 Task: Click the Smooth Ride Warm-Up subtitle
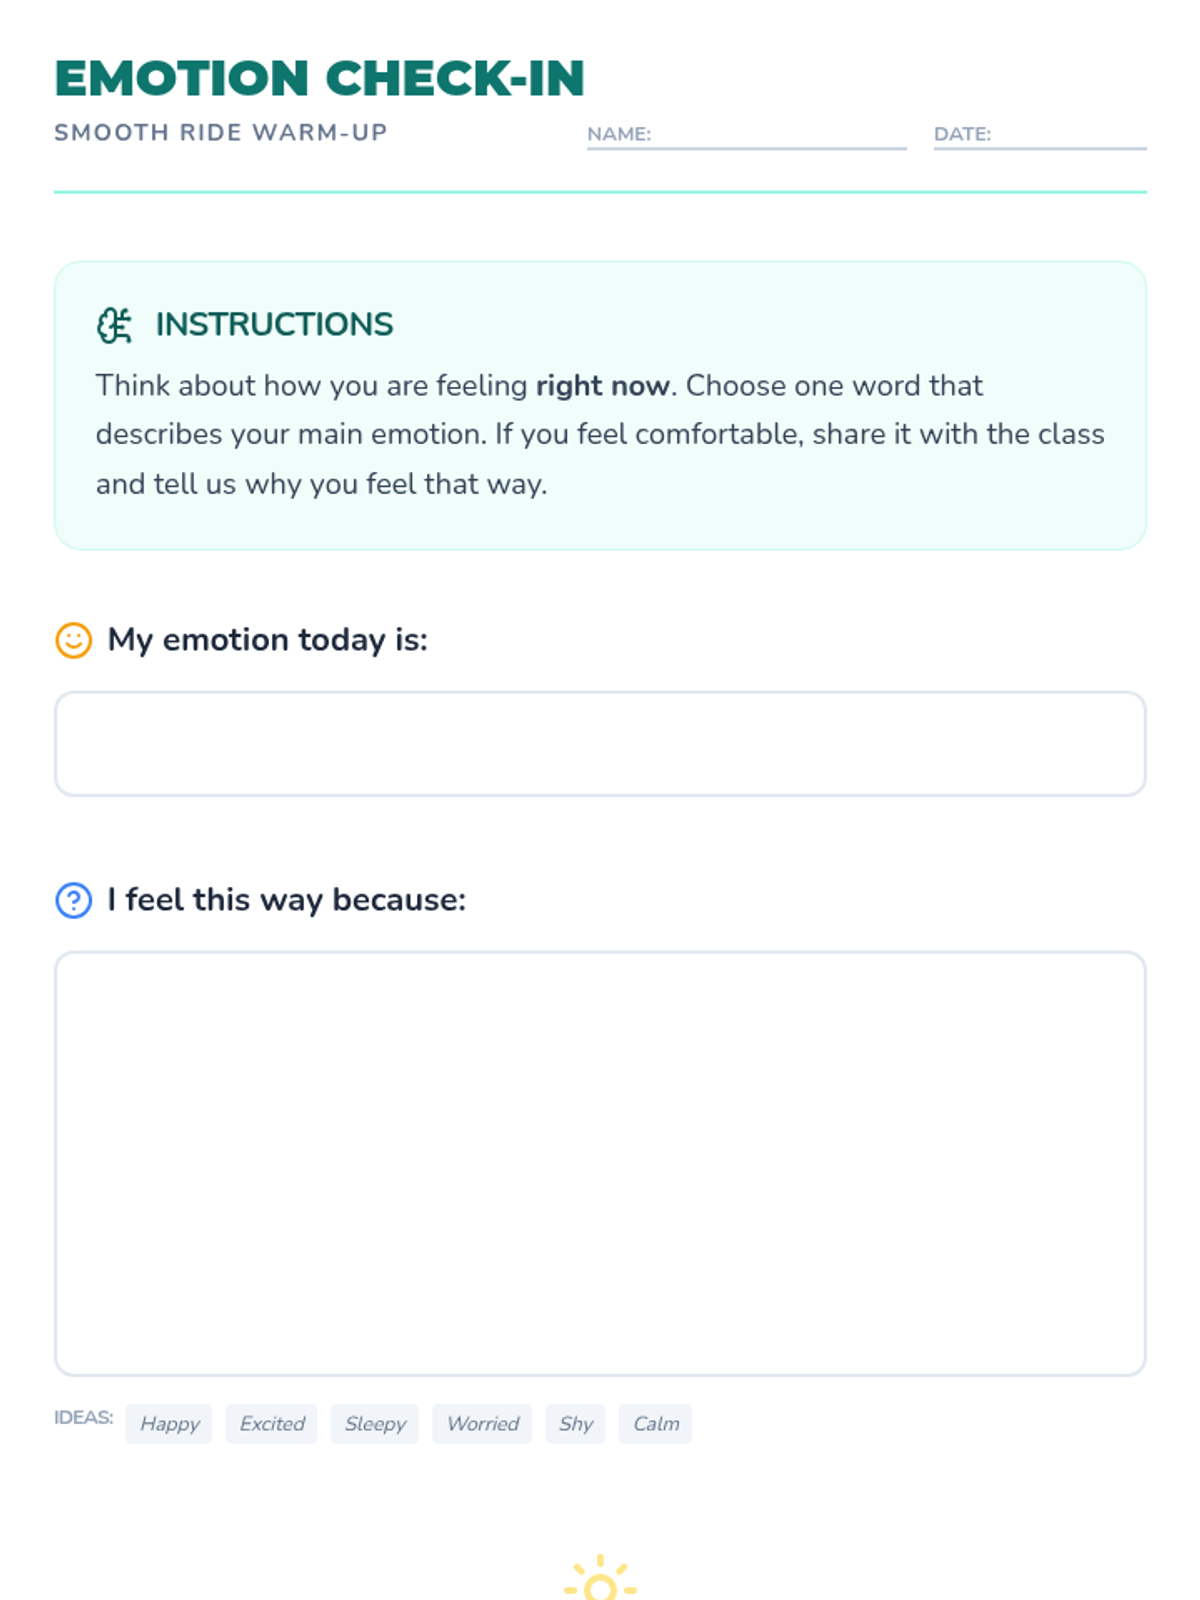click(x=220, y=133)
